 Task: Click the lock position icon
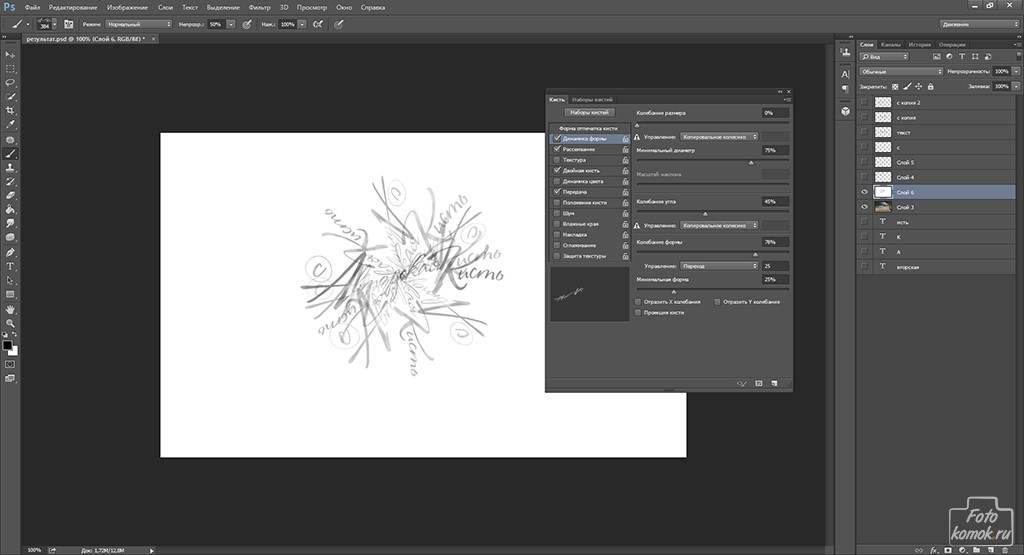pos(918,86)
